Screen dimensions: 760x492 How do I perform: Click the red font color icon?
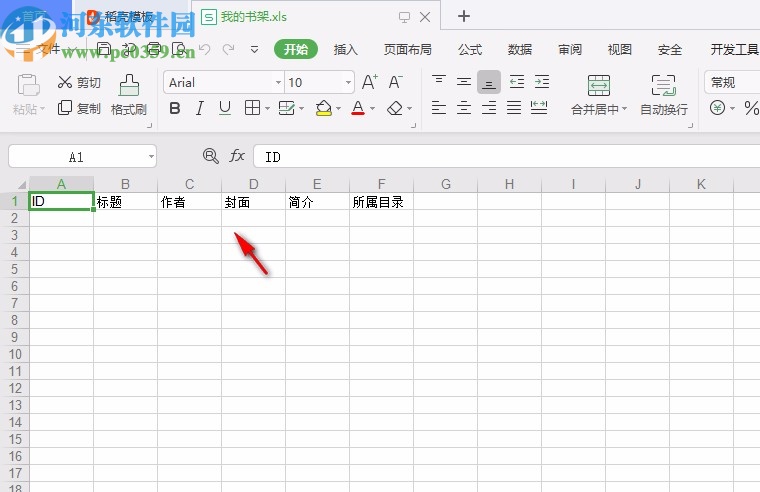(358, 108)
